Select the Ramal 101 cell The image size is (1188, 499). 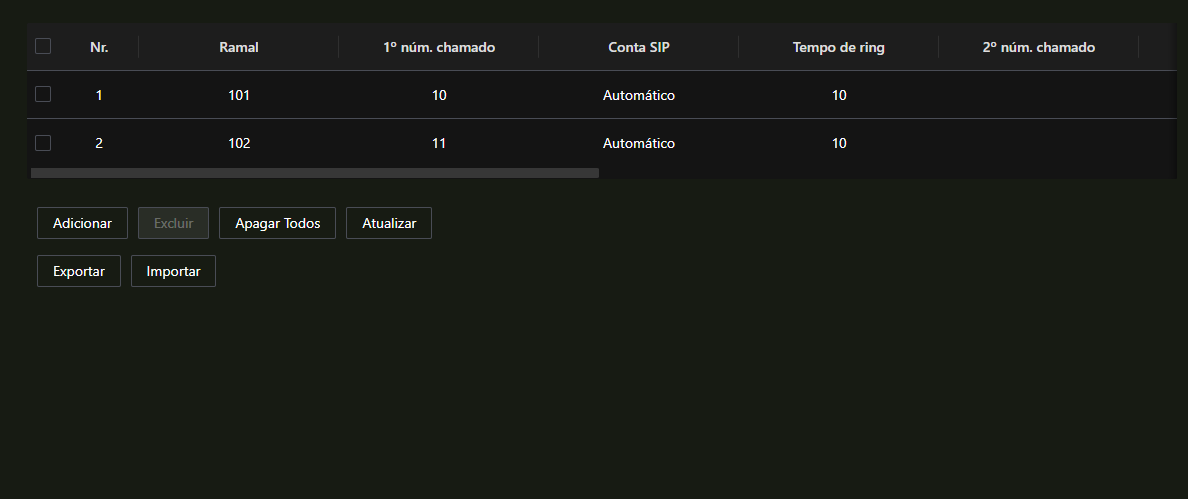(x=239, y=95)
